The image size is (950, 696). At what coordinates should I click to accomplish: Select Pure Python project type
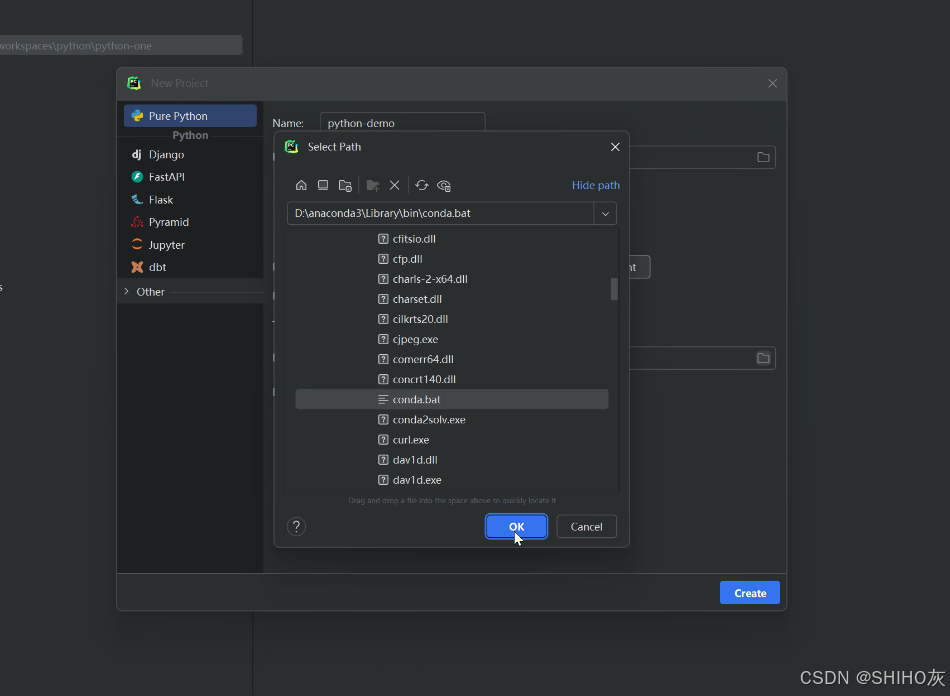(190, 116)
